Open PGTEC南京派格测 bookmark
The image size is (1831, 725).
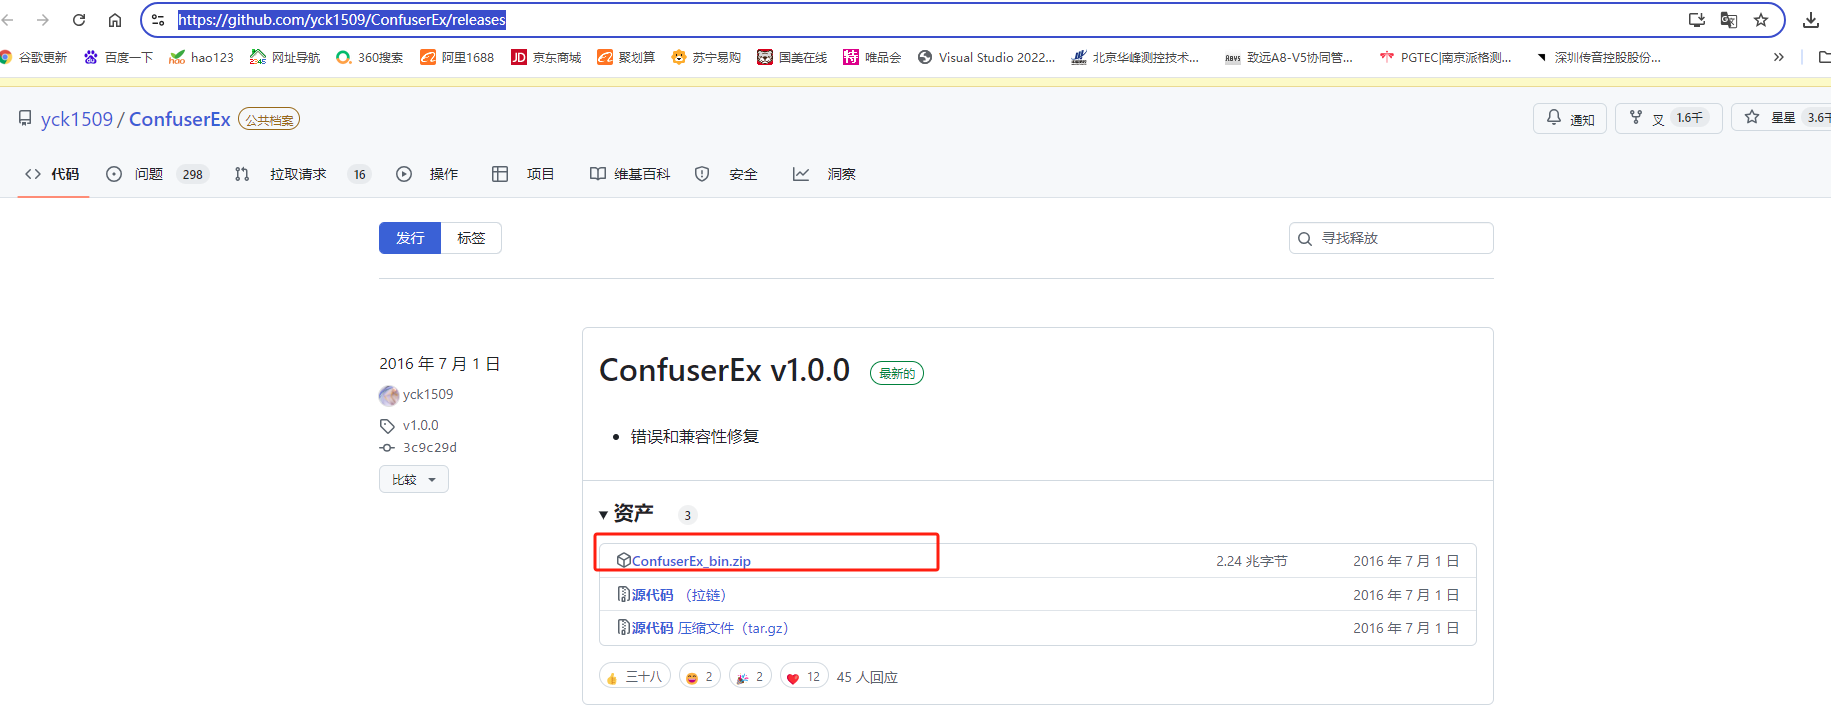1446,57
